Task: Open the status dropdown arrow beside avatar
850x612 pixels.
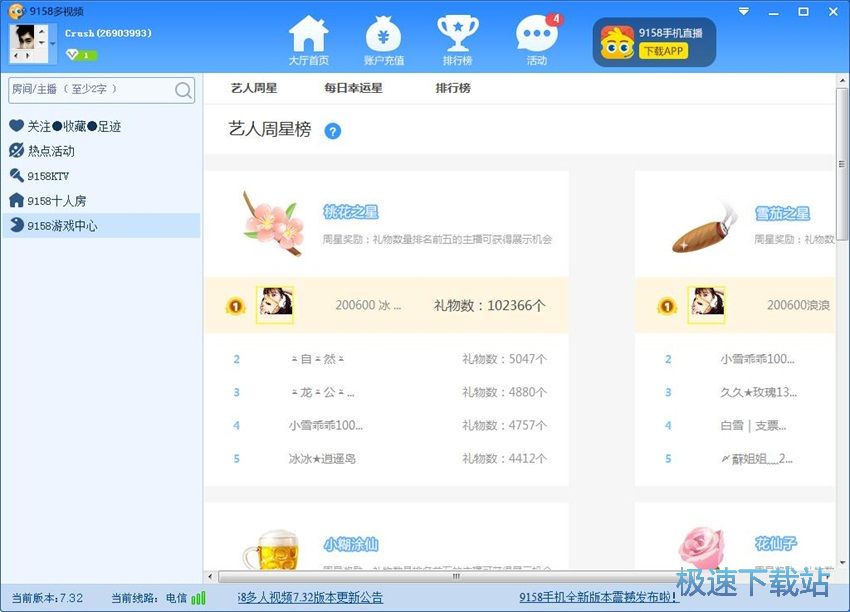Action: (53, 43)
